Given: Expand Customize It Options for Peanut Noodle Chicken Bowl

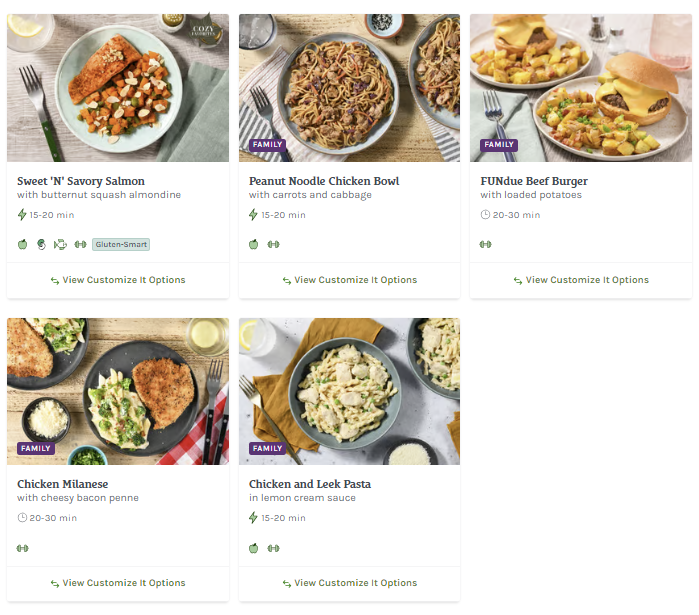Looking at the screenshot, I should tap(349, 280).
